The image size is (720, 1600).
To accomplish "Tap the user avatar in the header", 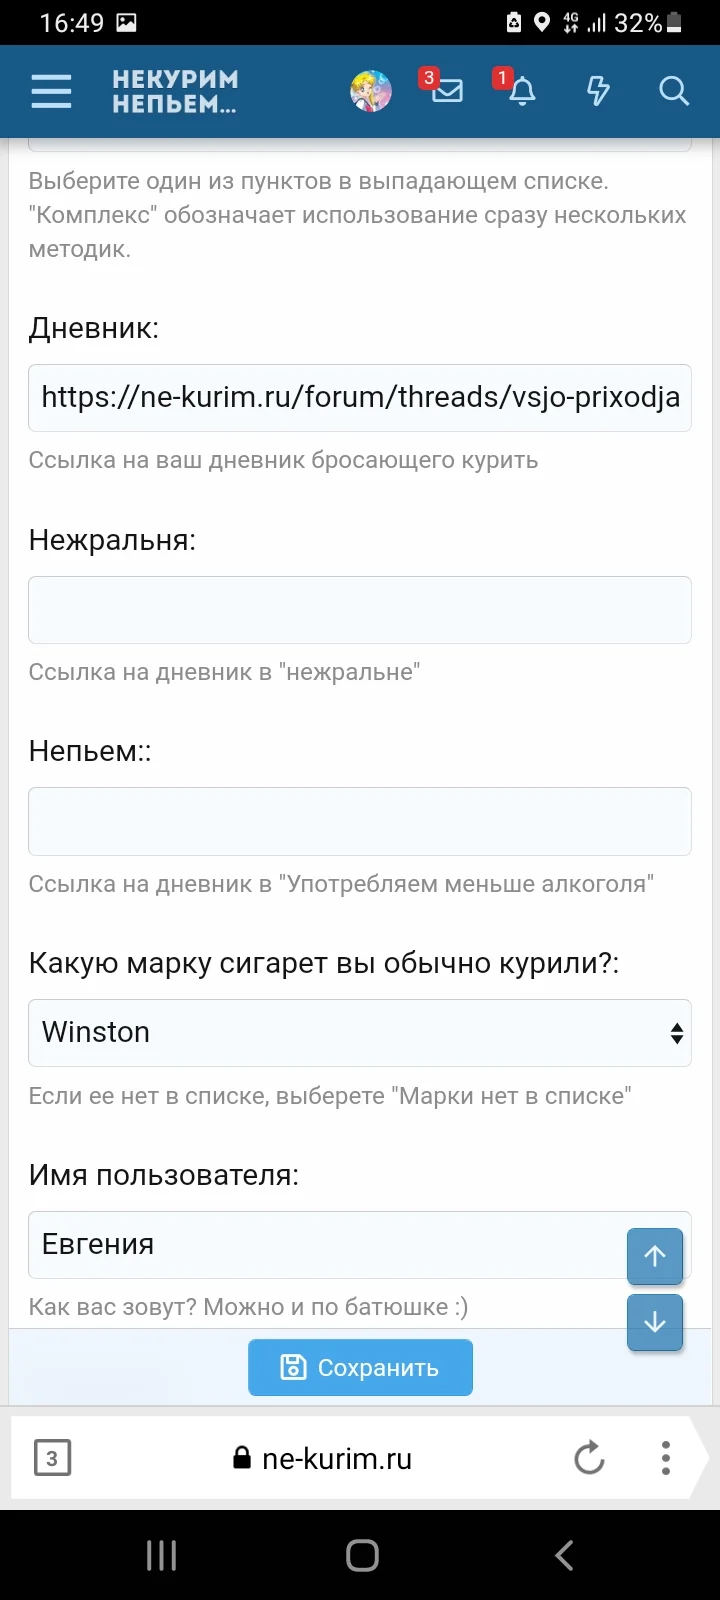I will (x=369, y=91).
